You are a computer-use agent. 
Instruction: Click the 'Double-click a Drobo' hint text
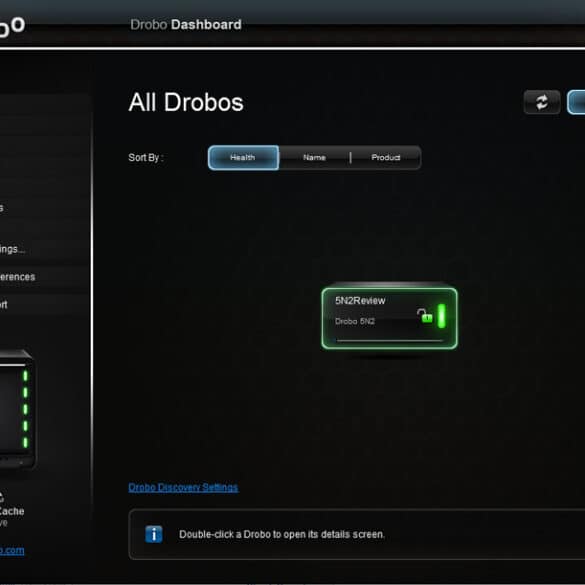pos(282,534)
